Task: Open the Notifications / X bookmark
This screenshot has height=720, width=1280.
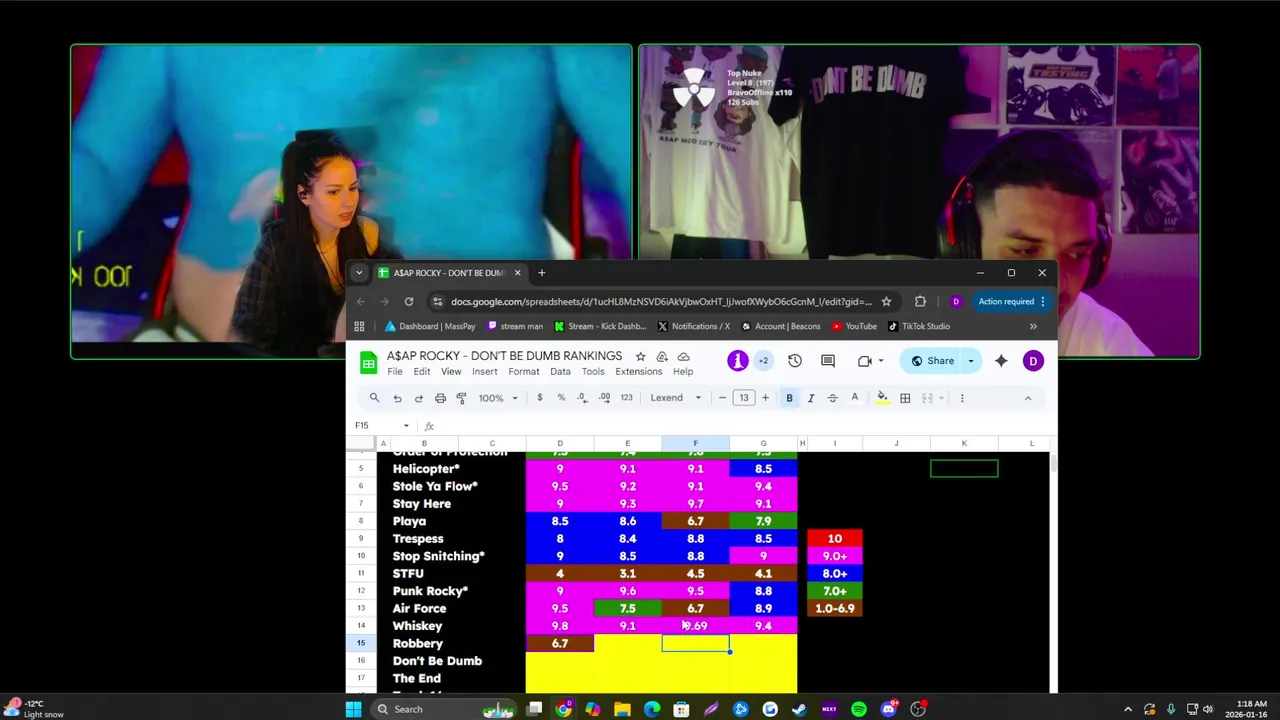Action: pos(693,326)
